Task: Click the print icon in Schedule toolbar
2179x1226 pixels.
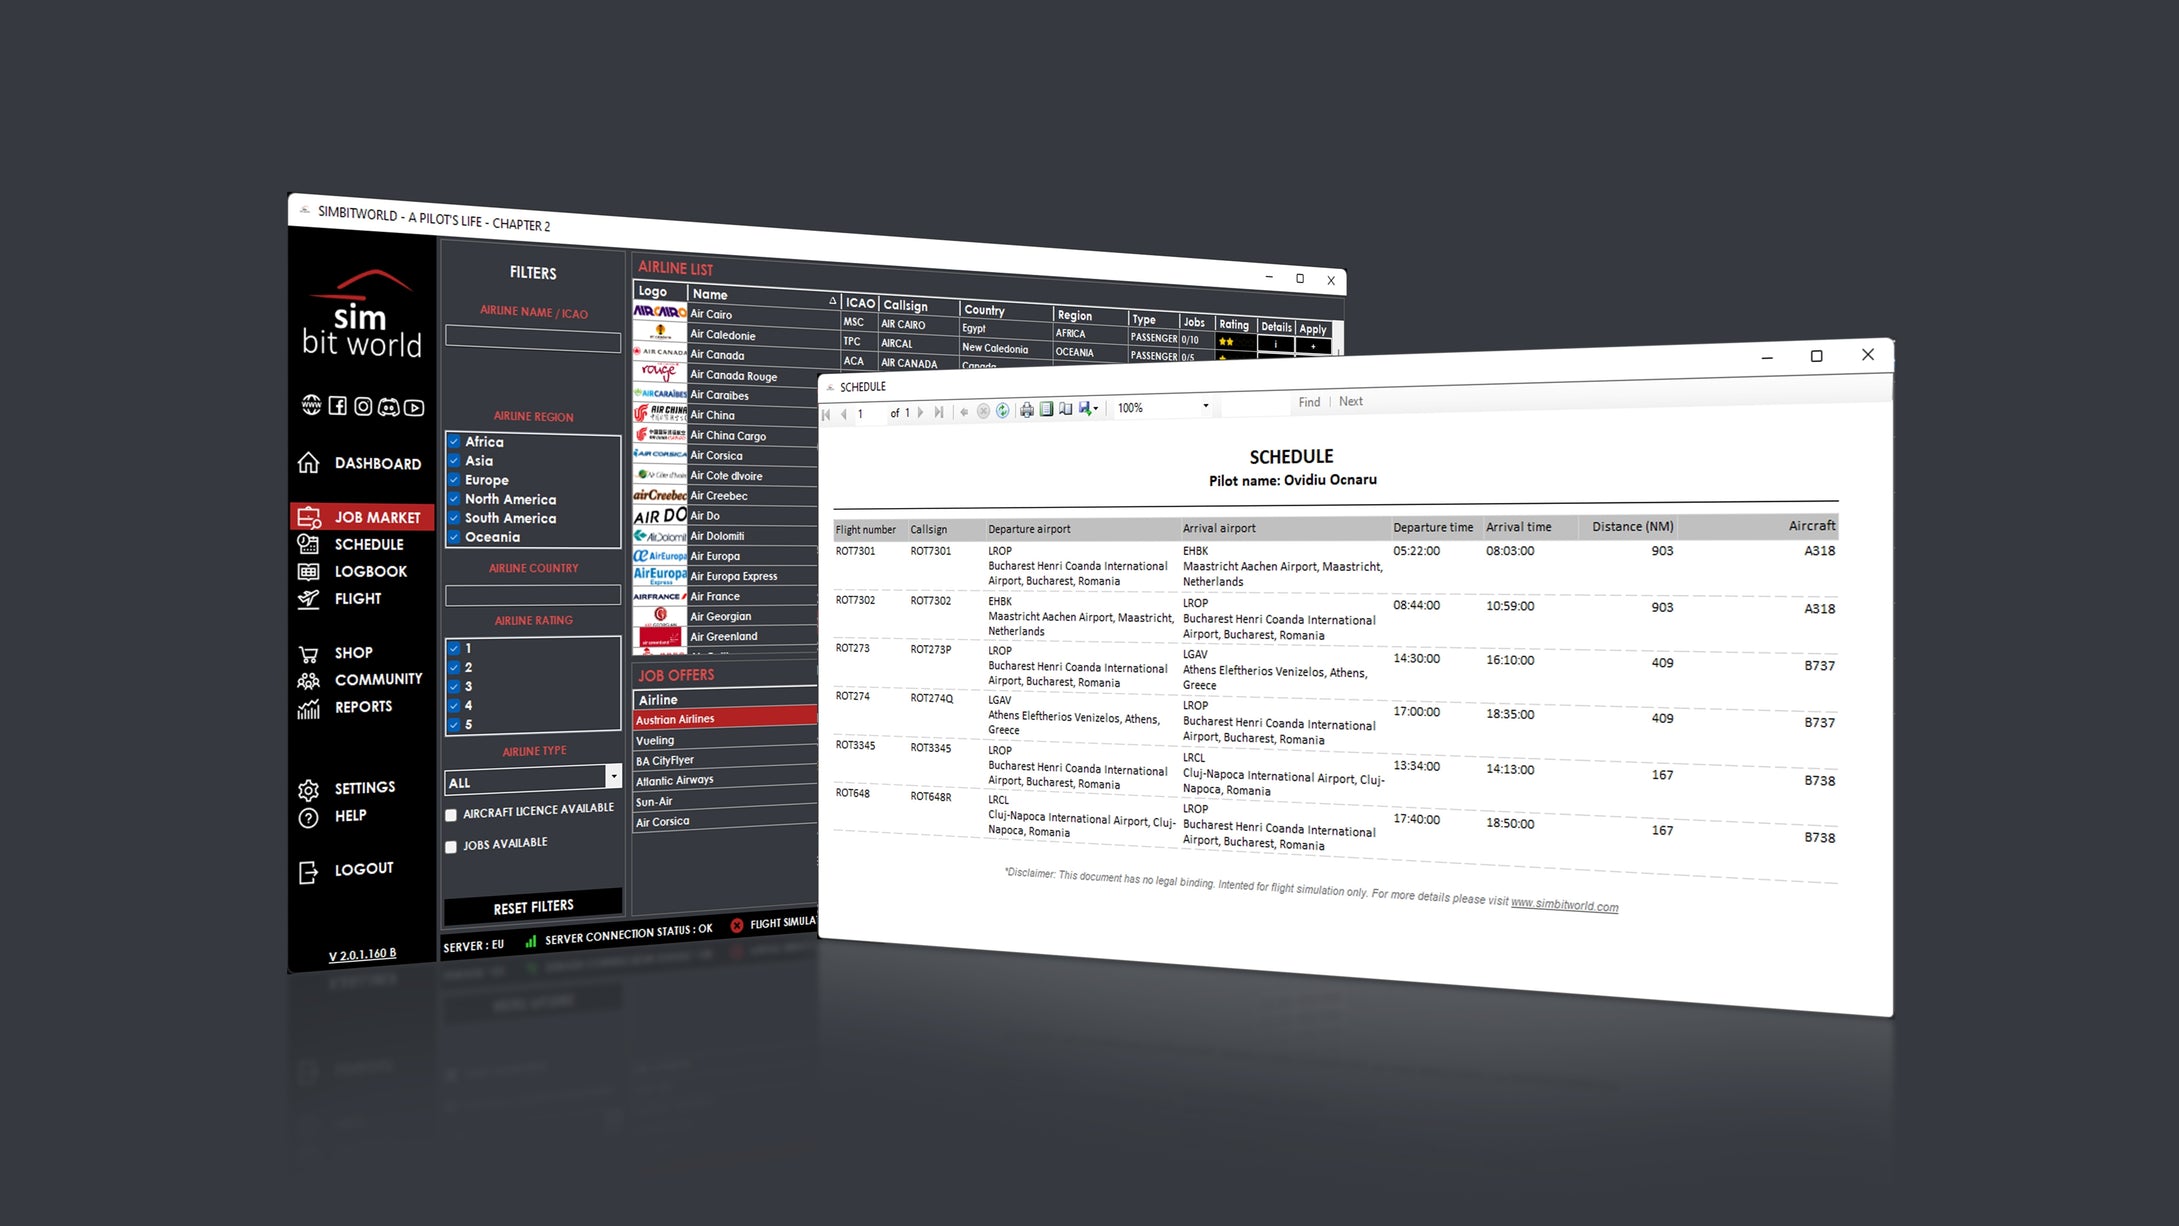Action: tap(1027, 410)
